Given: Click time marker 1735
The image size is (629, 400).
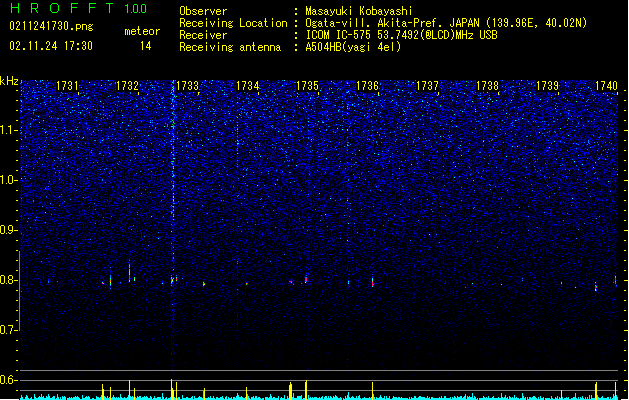Looking at the screenshot, I should tap(307, 86).
